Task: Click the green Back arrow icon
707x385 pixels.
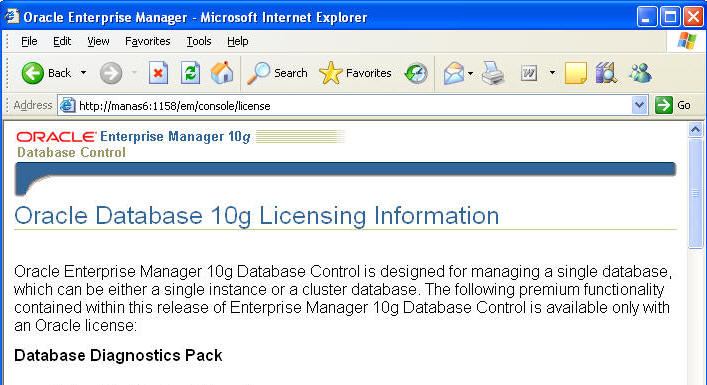Action: (x=32, y=73)
